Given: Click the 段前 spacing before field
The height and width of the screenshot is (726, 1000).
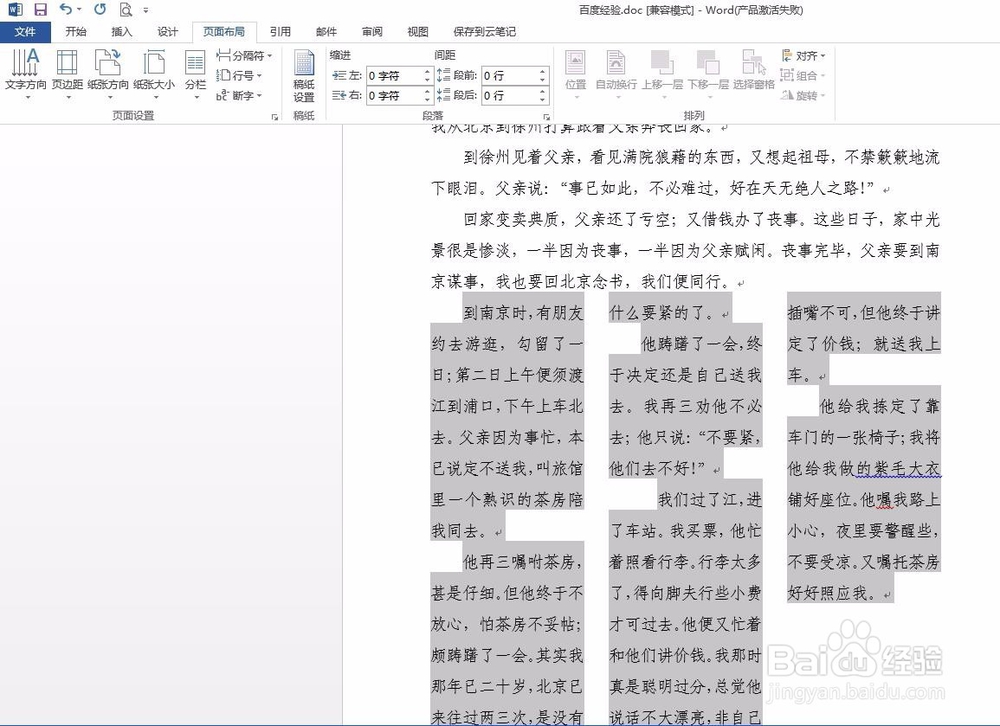Looking at the screenshot, I should 510,75.
